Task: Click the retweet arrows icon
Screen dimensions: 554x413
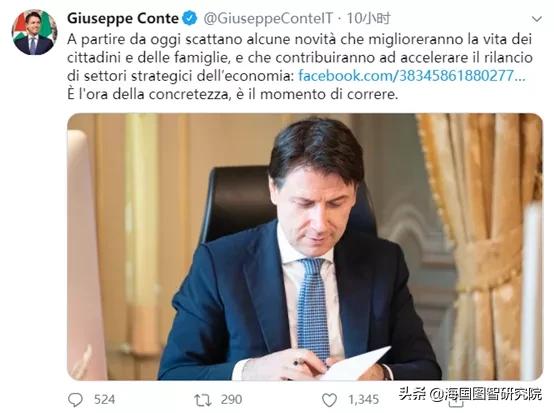Action: 203,400
